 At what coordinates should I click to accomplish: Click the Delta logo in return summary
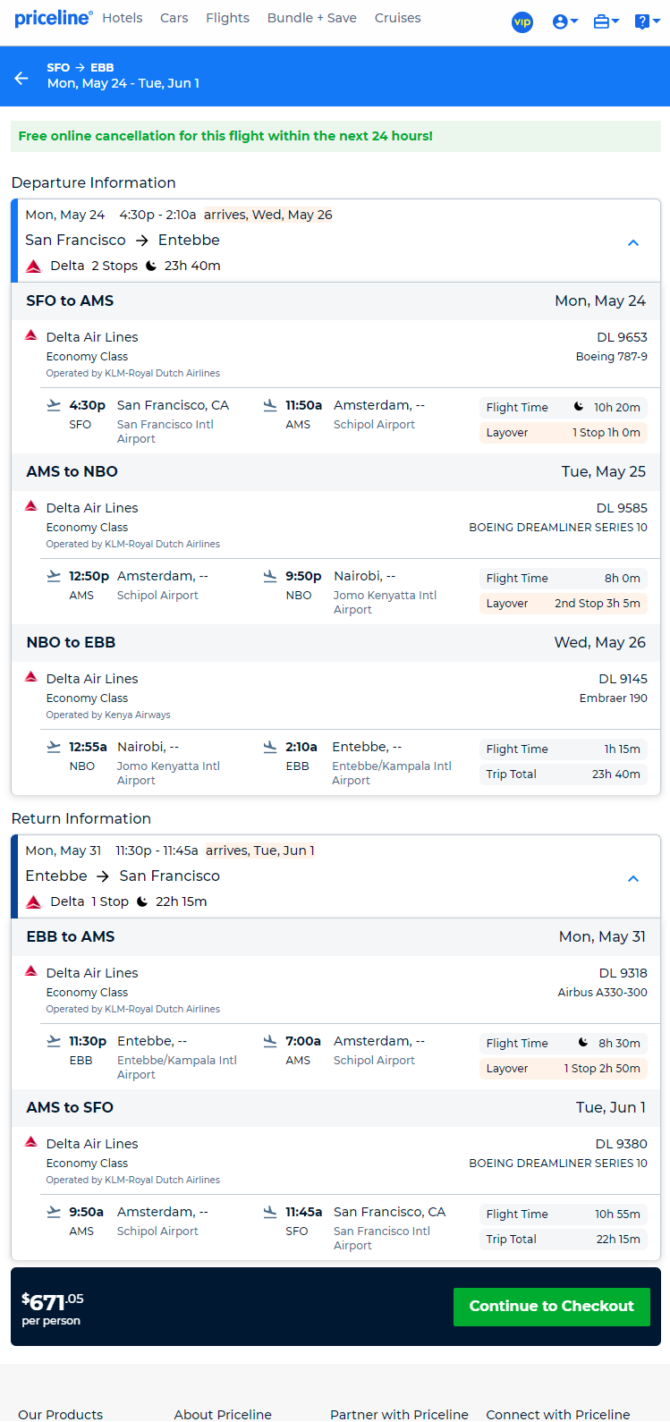click(34, 902)
